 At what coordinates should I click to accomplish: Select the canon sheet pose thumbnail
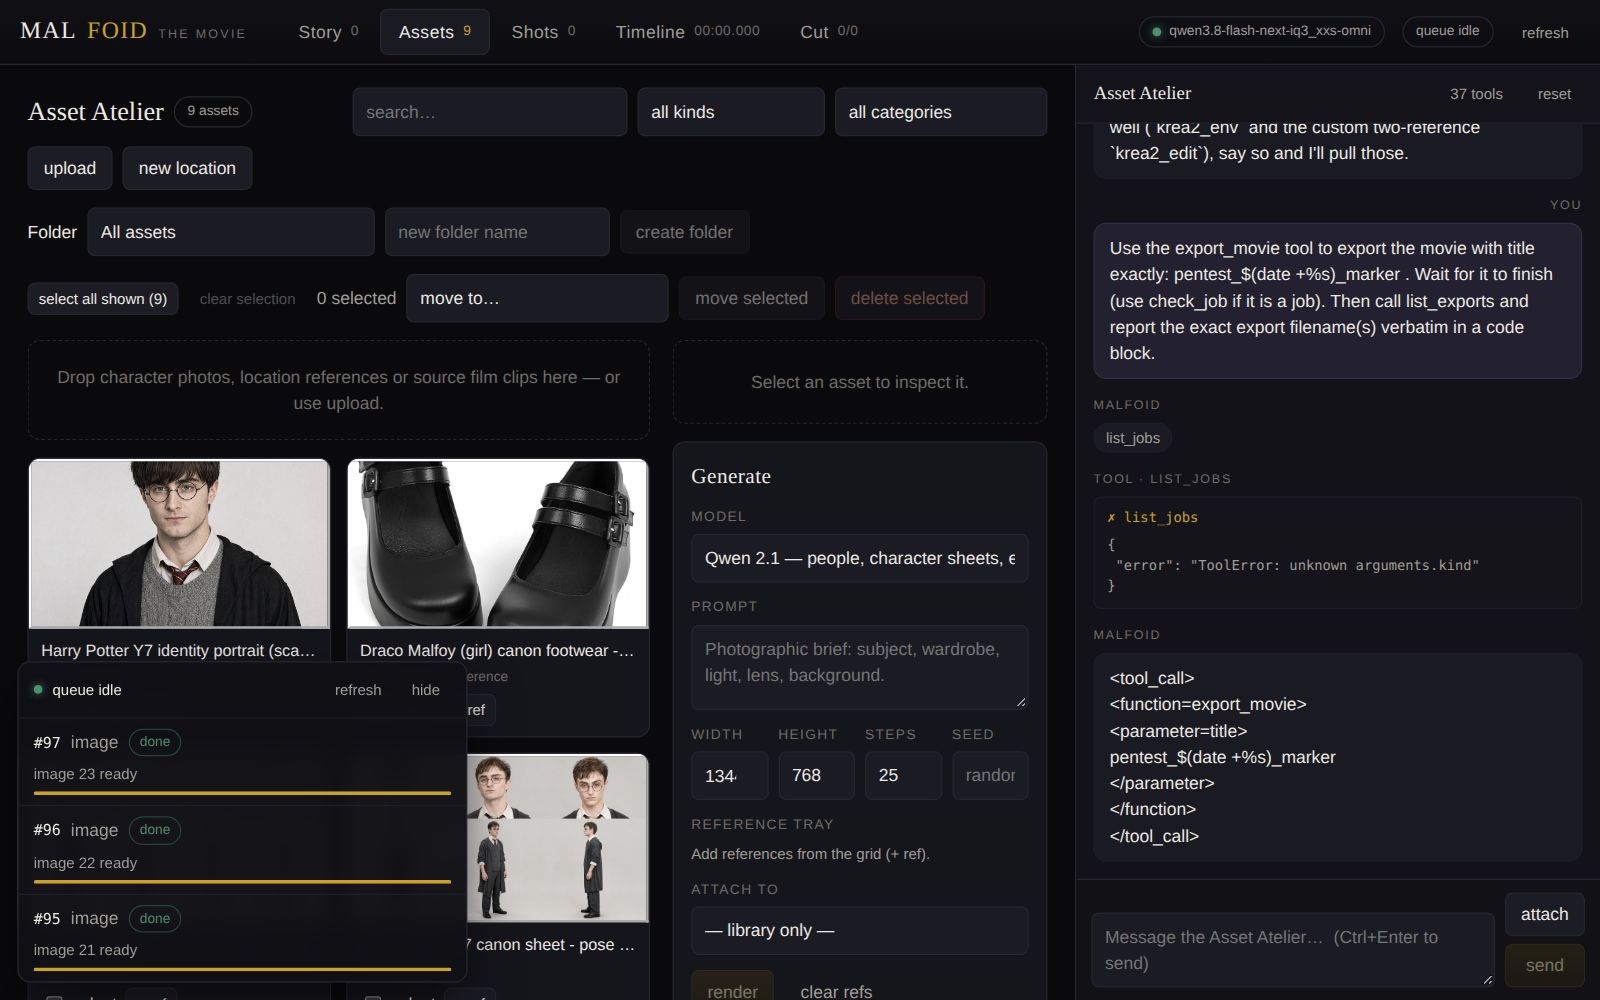coord(557,838)
